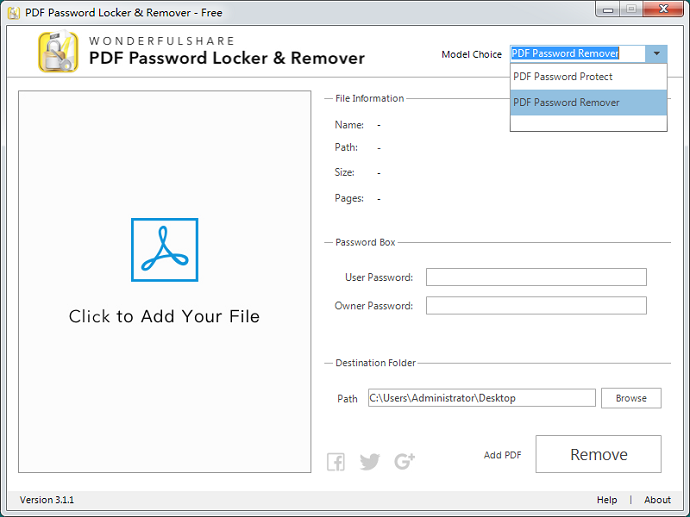Focus the User Password field
The height and width of the screenshot is (517, 690).
536,277
